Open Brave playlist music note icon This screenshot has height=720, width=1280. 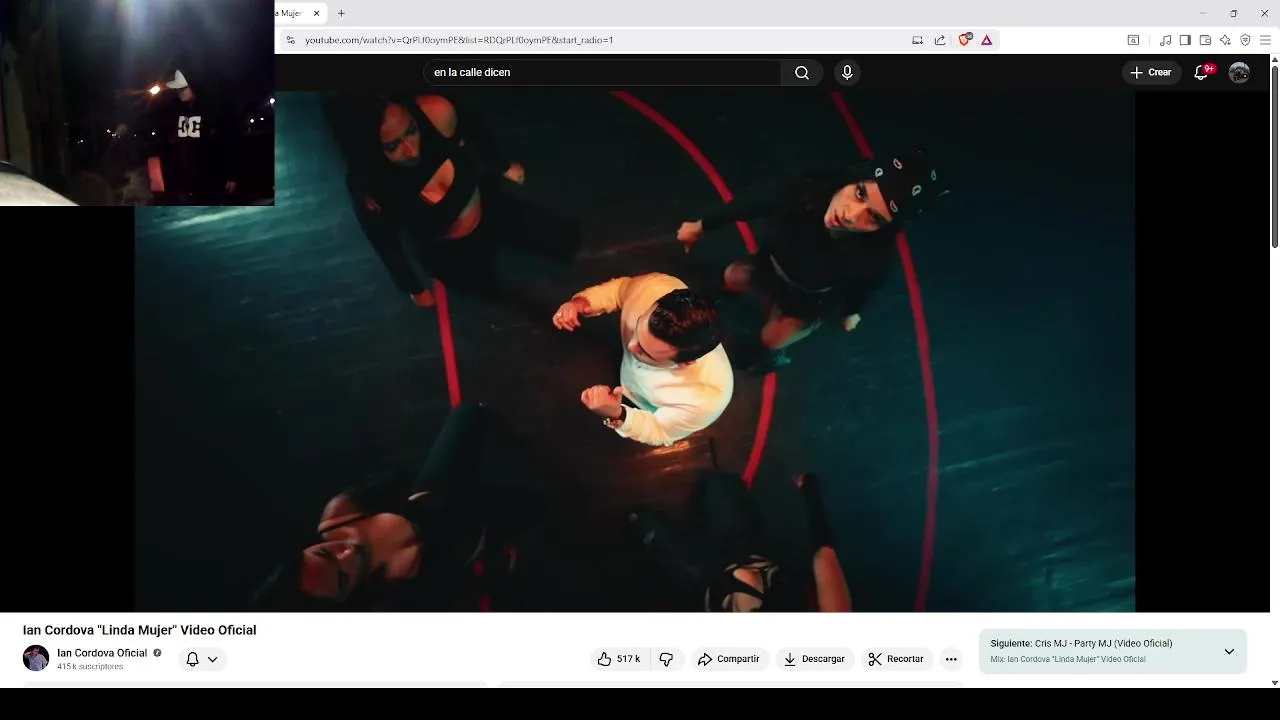click(x=1165, y=40)
